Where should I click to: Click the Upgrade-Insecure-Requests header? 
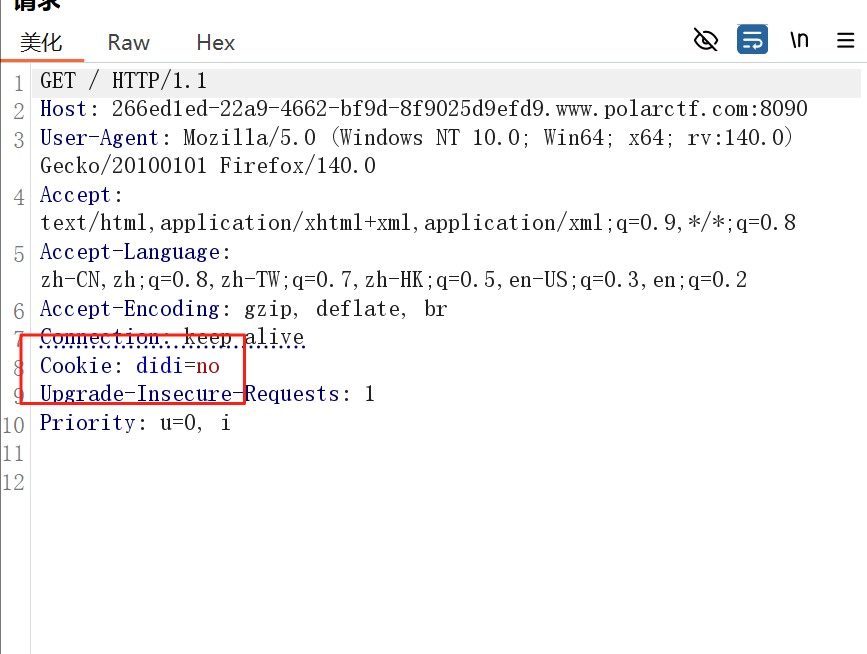point(190,394)
